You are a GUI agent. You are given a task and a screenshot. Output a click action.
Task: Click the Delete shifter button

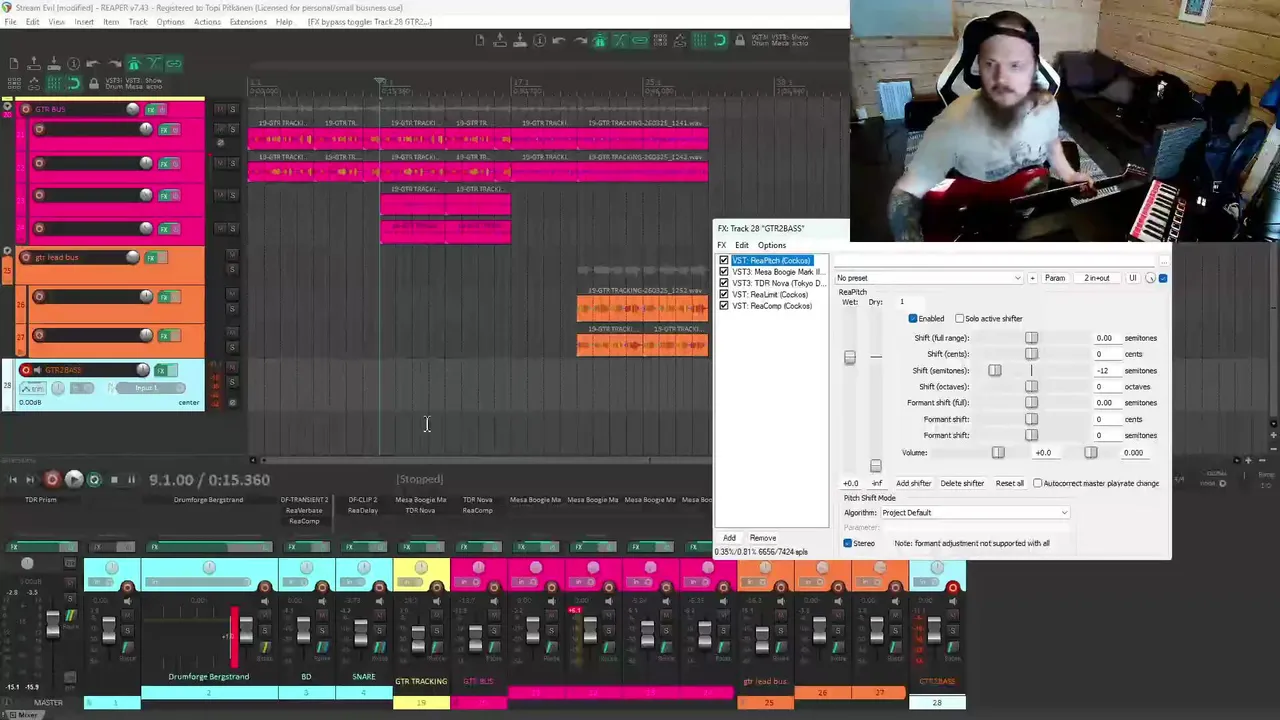962,483
